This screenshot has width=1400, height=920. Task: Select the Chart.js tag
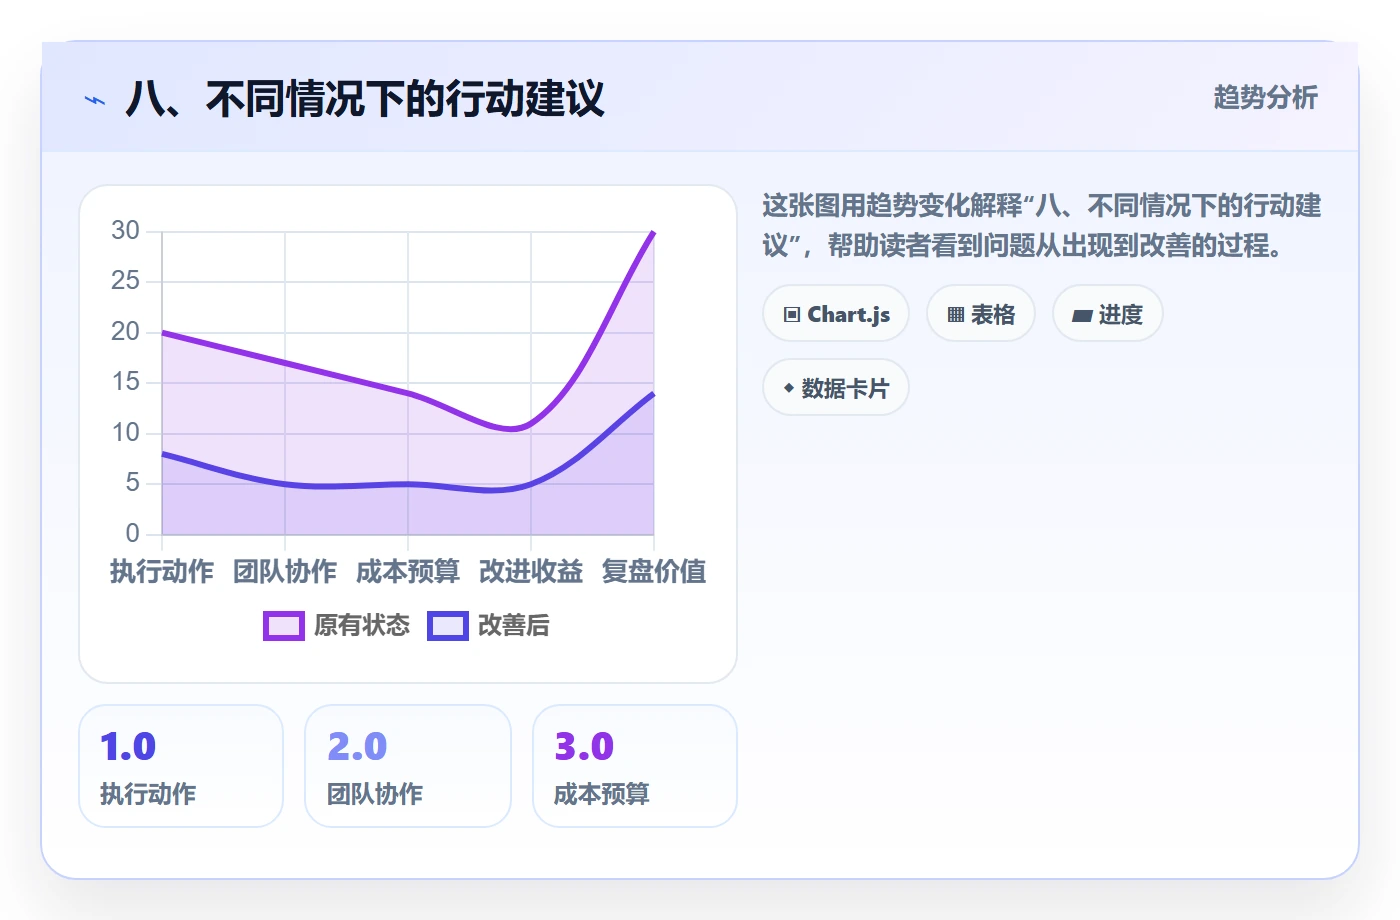coord(836,314)
